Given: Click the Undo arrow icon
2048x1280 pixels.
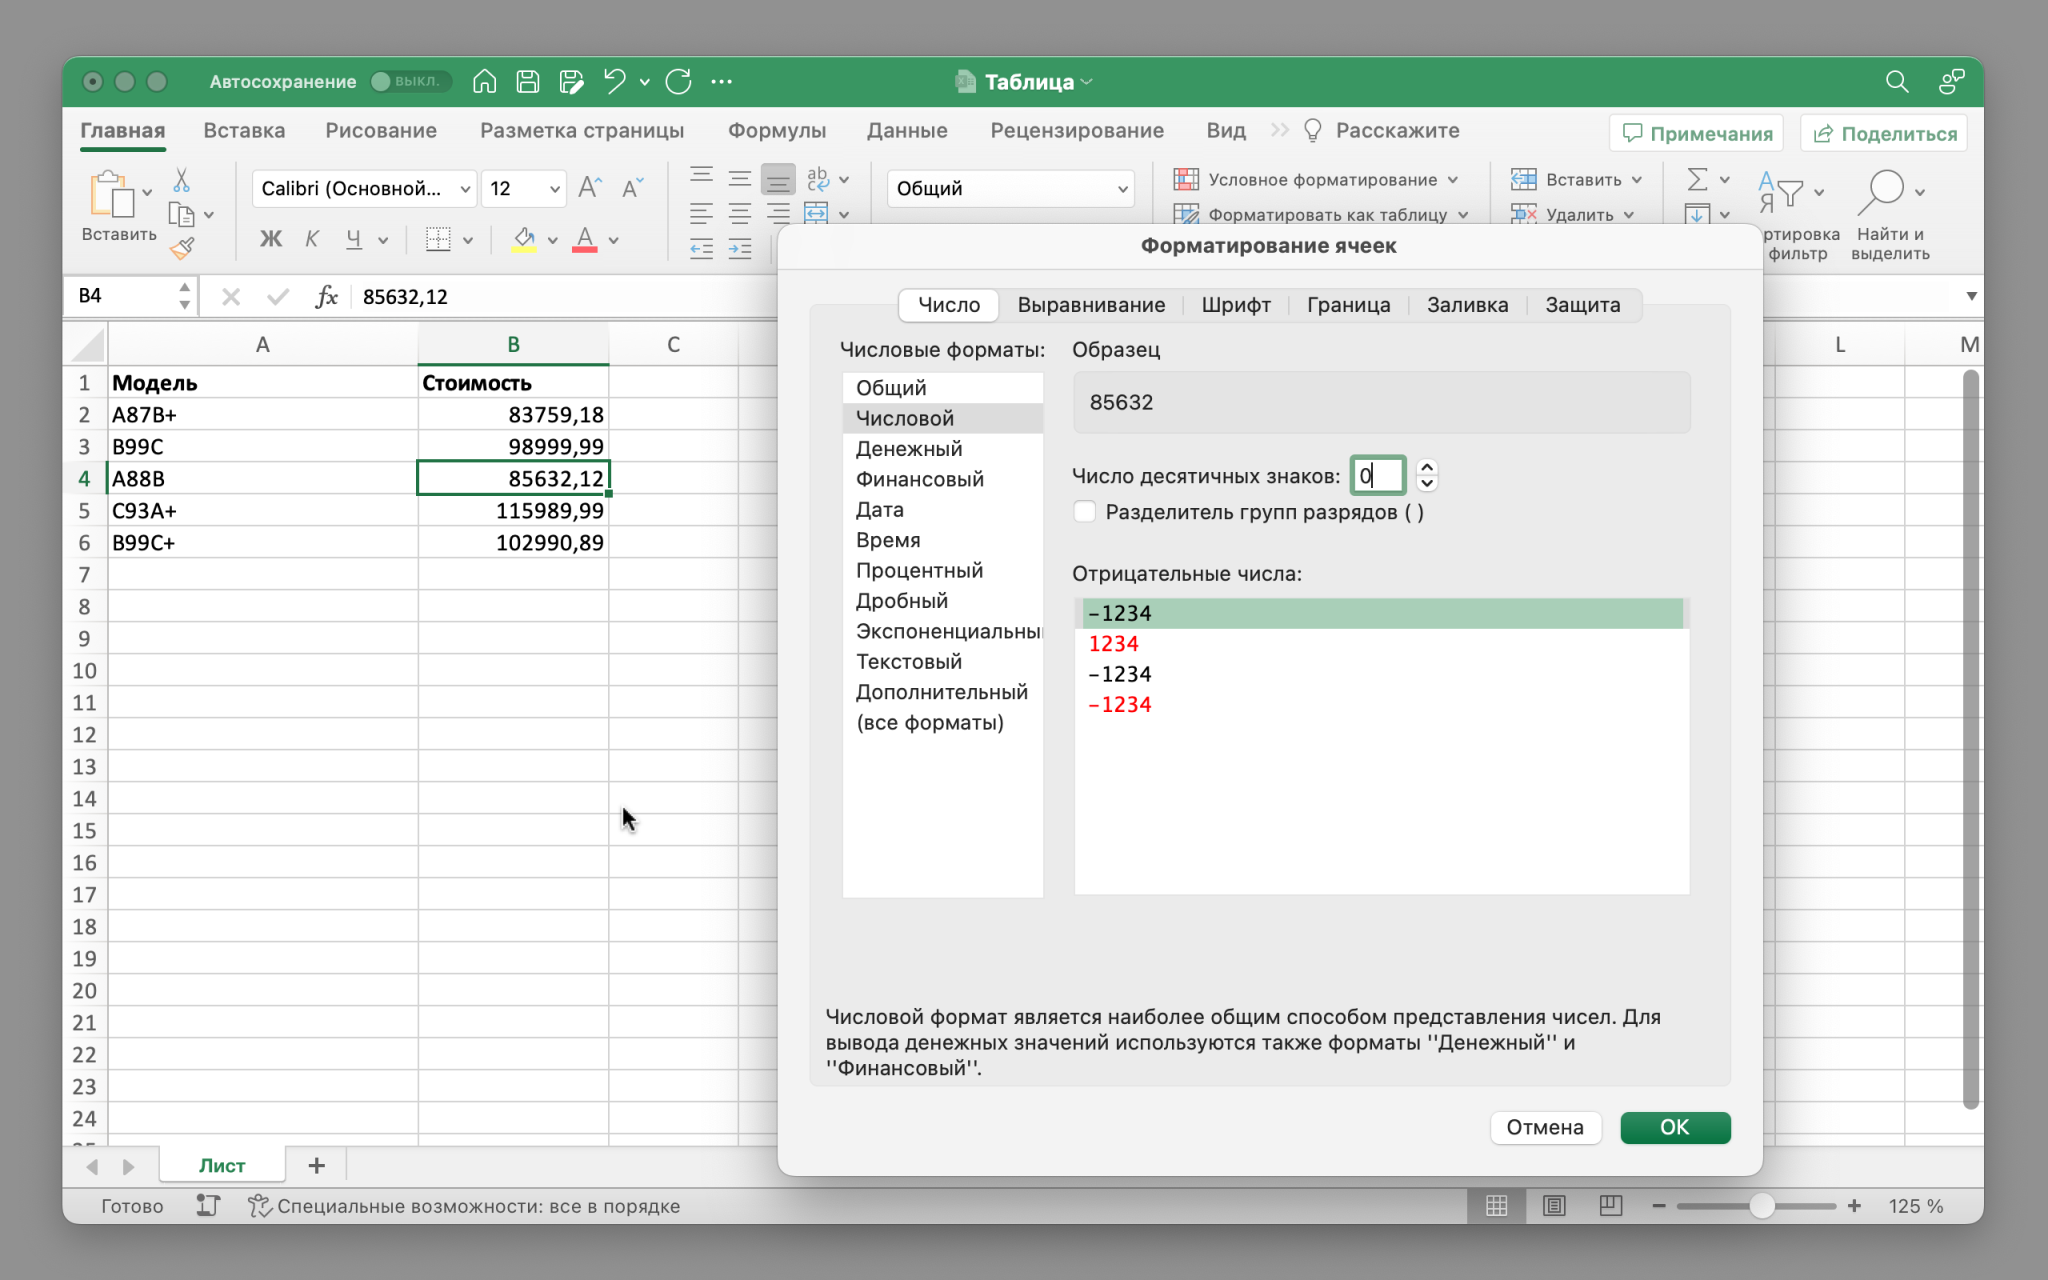Looking at the screenshot, I should 614,82.
